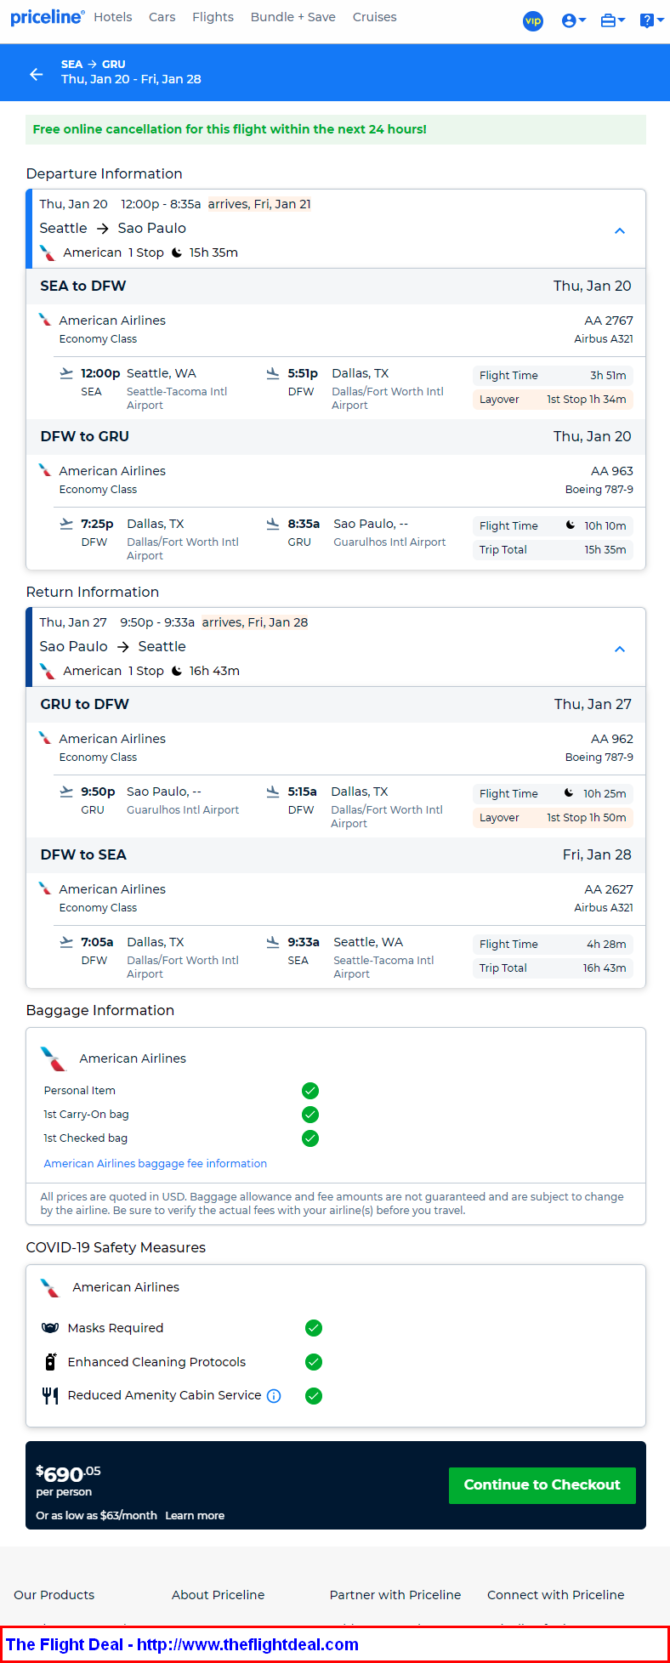Open the My Trips briefcase menu
Viewport: 670px width, 1663px height.
[612, 20]
